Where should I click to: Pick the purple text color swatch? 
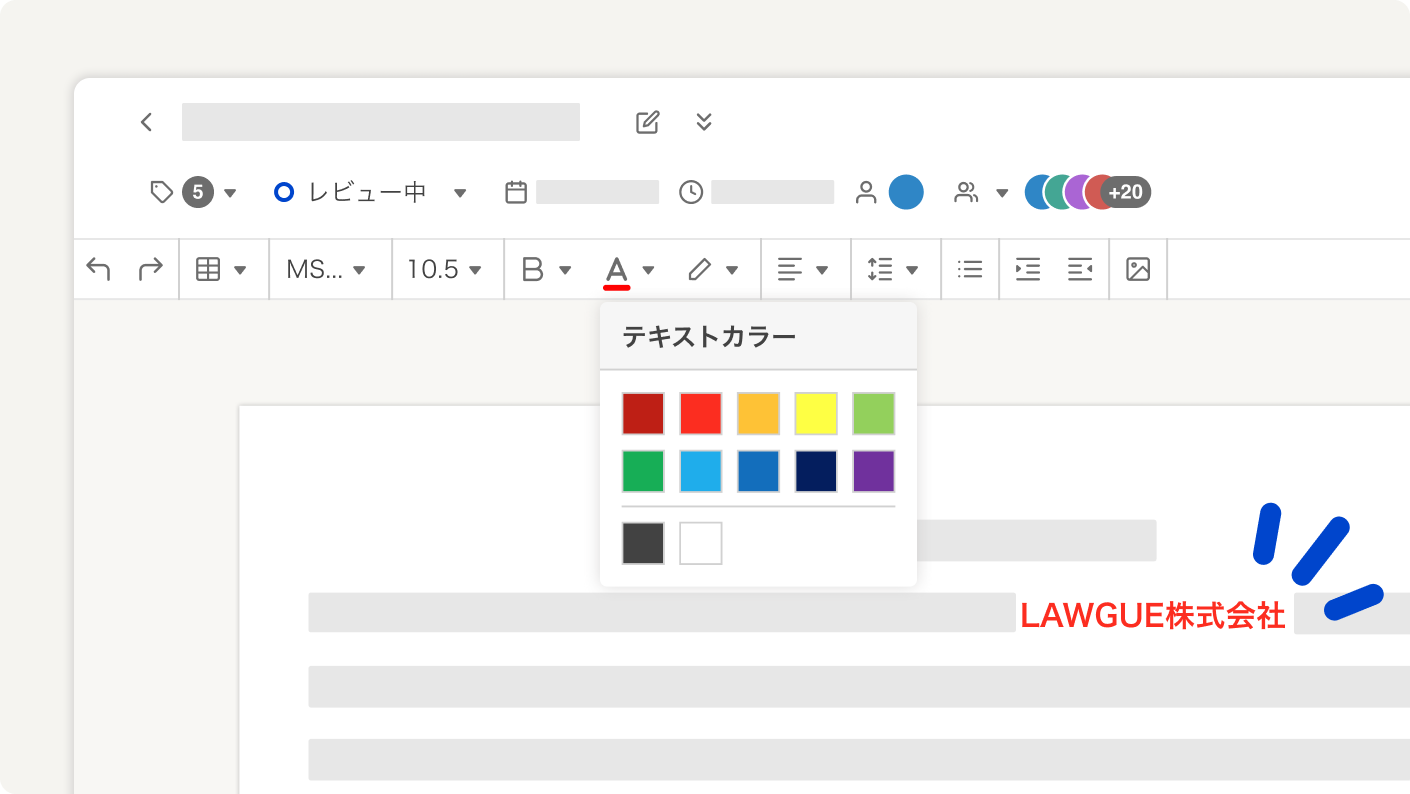pos(873,472)
